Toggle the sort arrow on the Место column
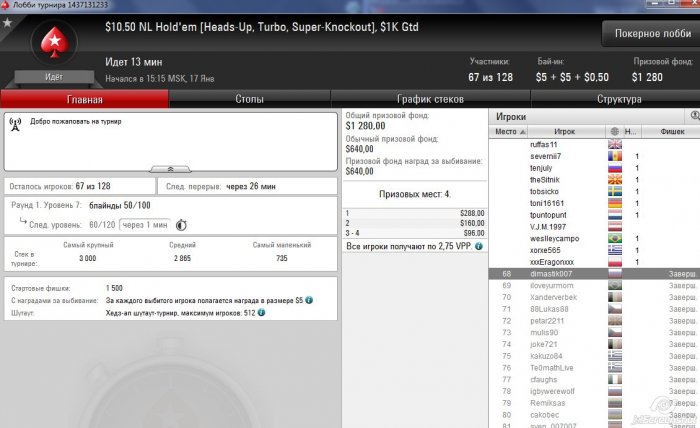 click(x=523, y=132)
